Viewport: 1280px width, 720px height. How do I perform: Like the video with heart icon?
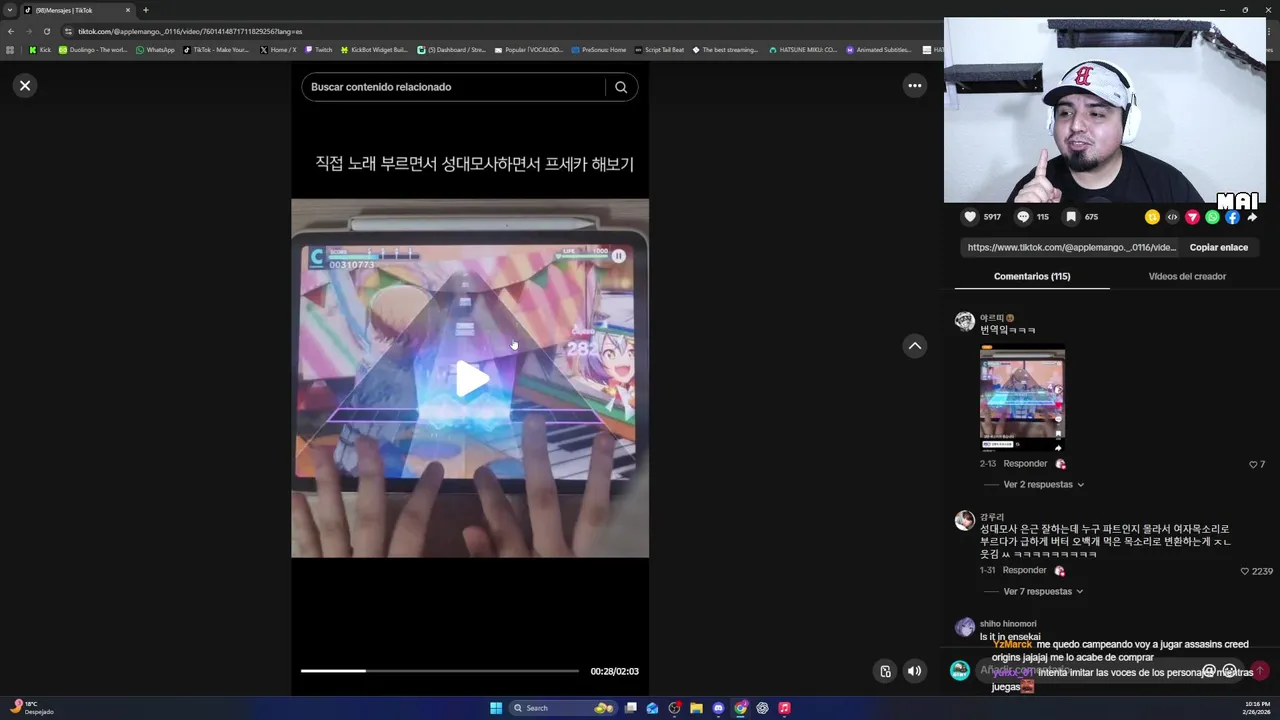(970, 217)
